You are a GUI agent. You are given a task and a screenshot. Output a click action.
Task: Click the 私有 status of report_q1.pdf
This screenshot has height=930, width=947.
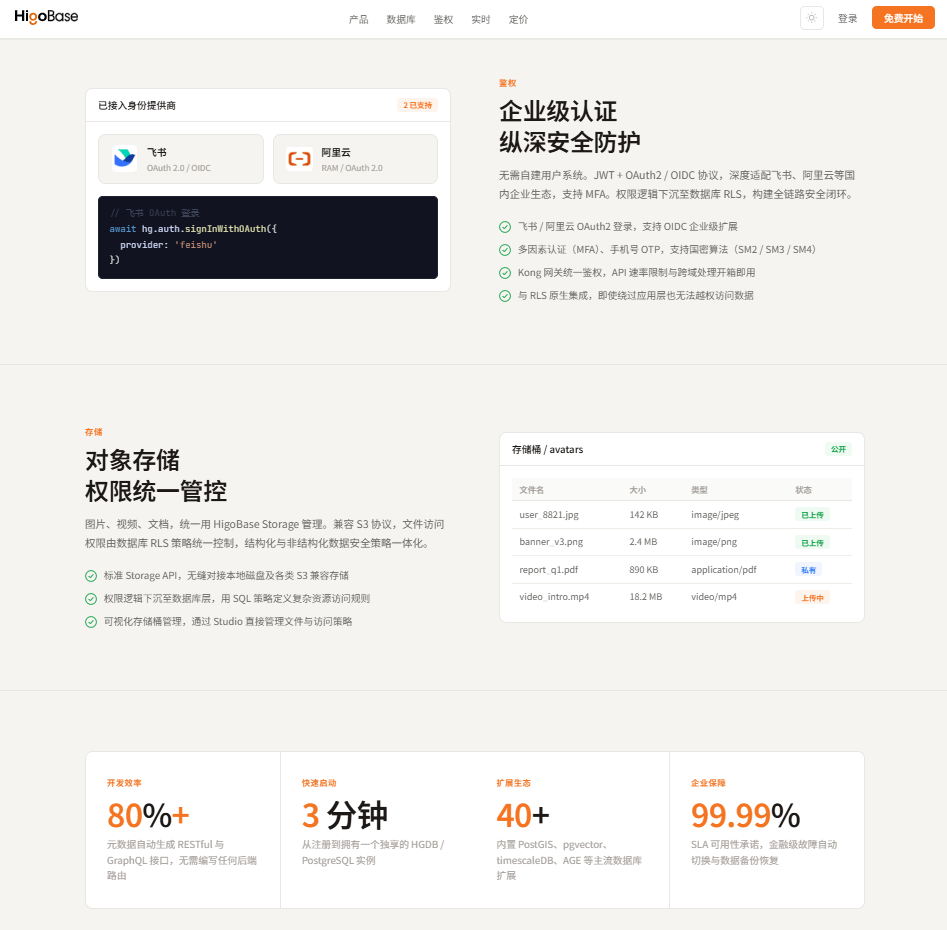(808, 570)
